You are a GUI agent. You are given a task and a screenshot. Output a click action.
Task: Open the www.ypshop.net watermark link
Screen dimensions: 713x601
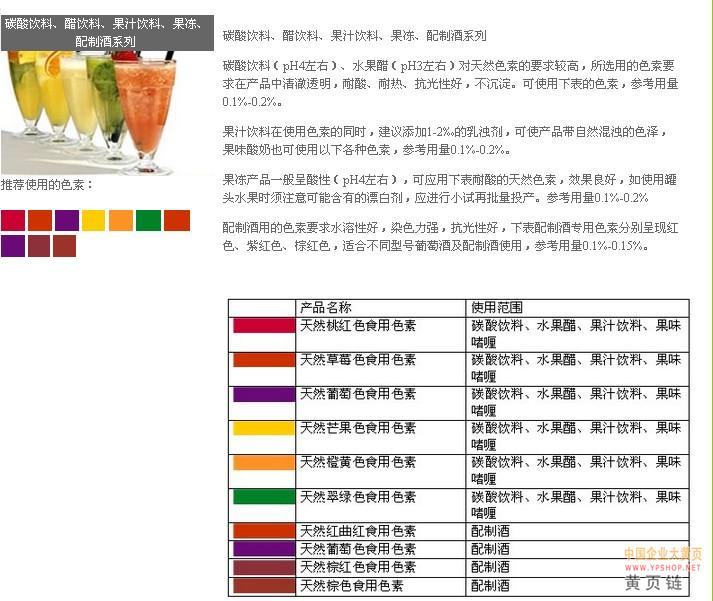click(x=663, y=567)
